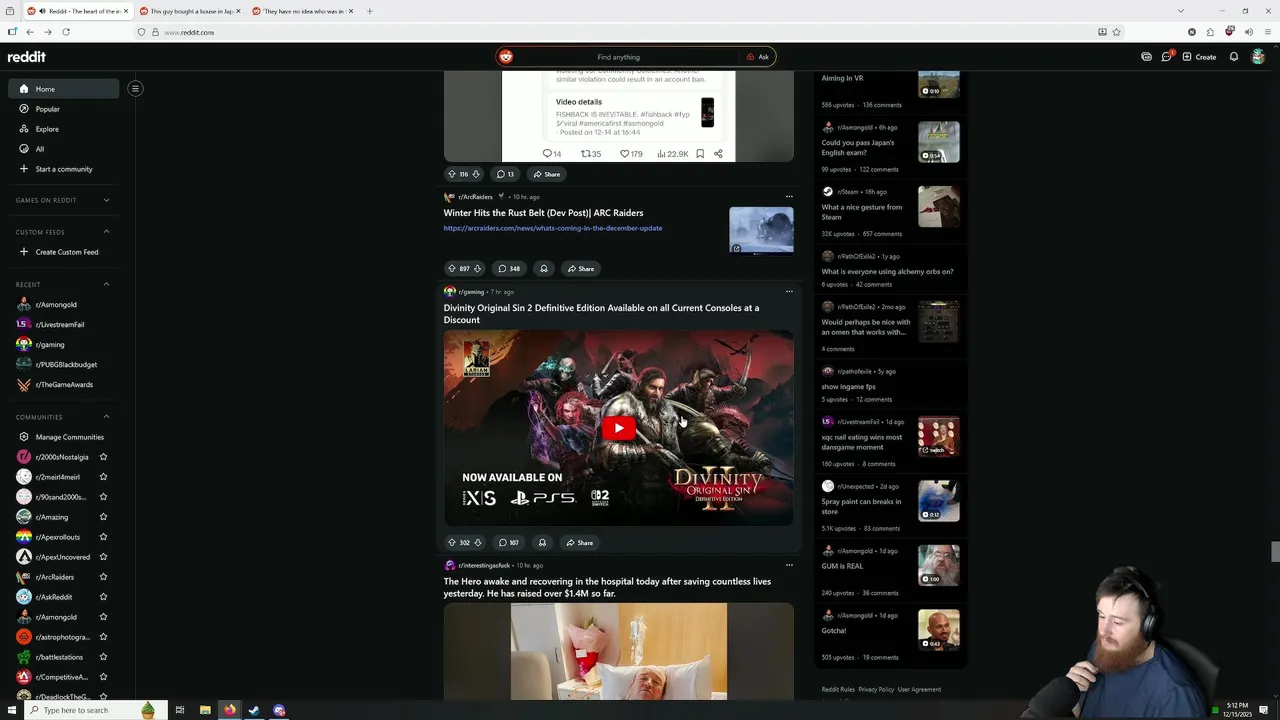Click the page vertical scrollbar thumb
Viewport: 1280px width, 720px height.
click(x=1275, y=552)
